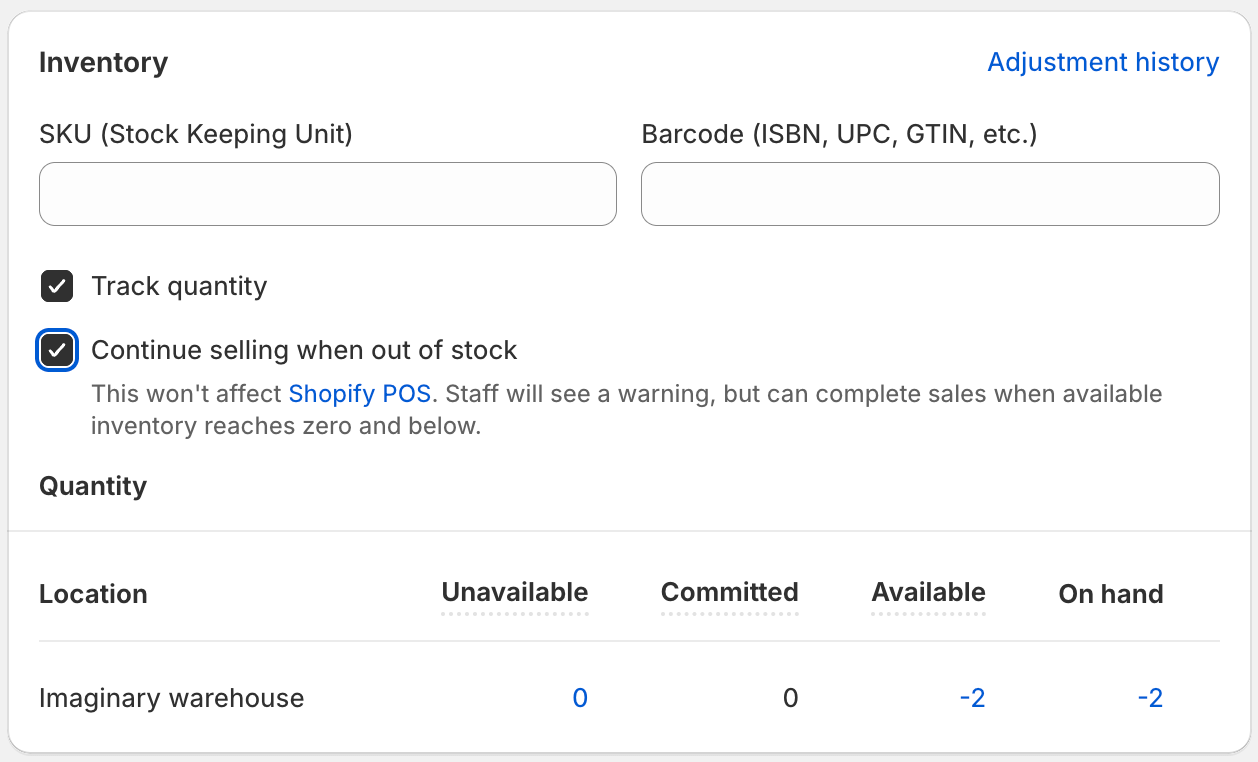The height and width of the screenshot is (762, 1258).
Task: Click the Location column header
Action: (x=93, y=594)
